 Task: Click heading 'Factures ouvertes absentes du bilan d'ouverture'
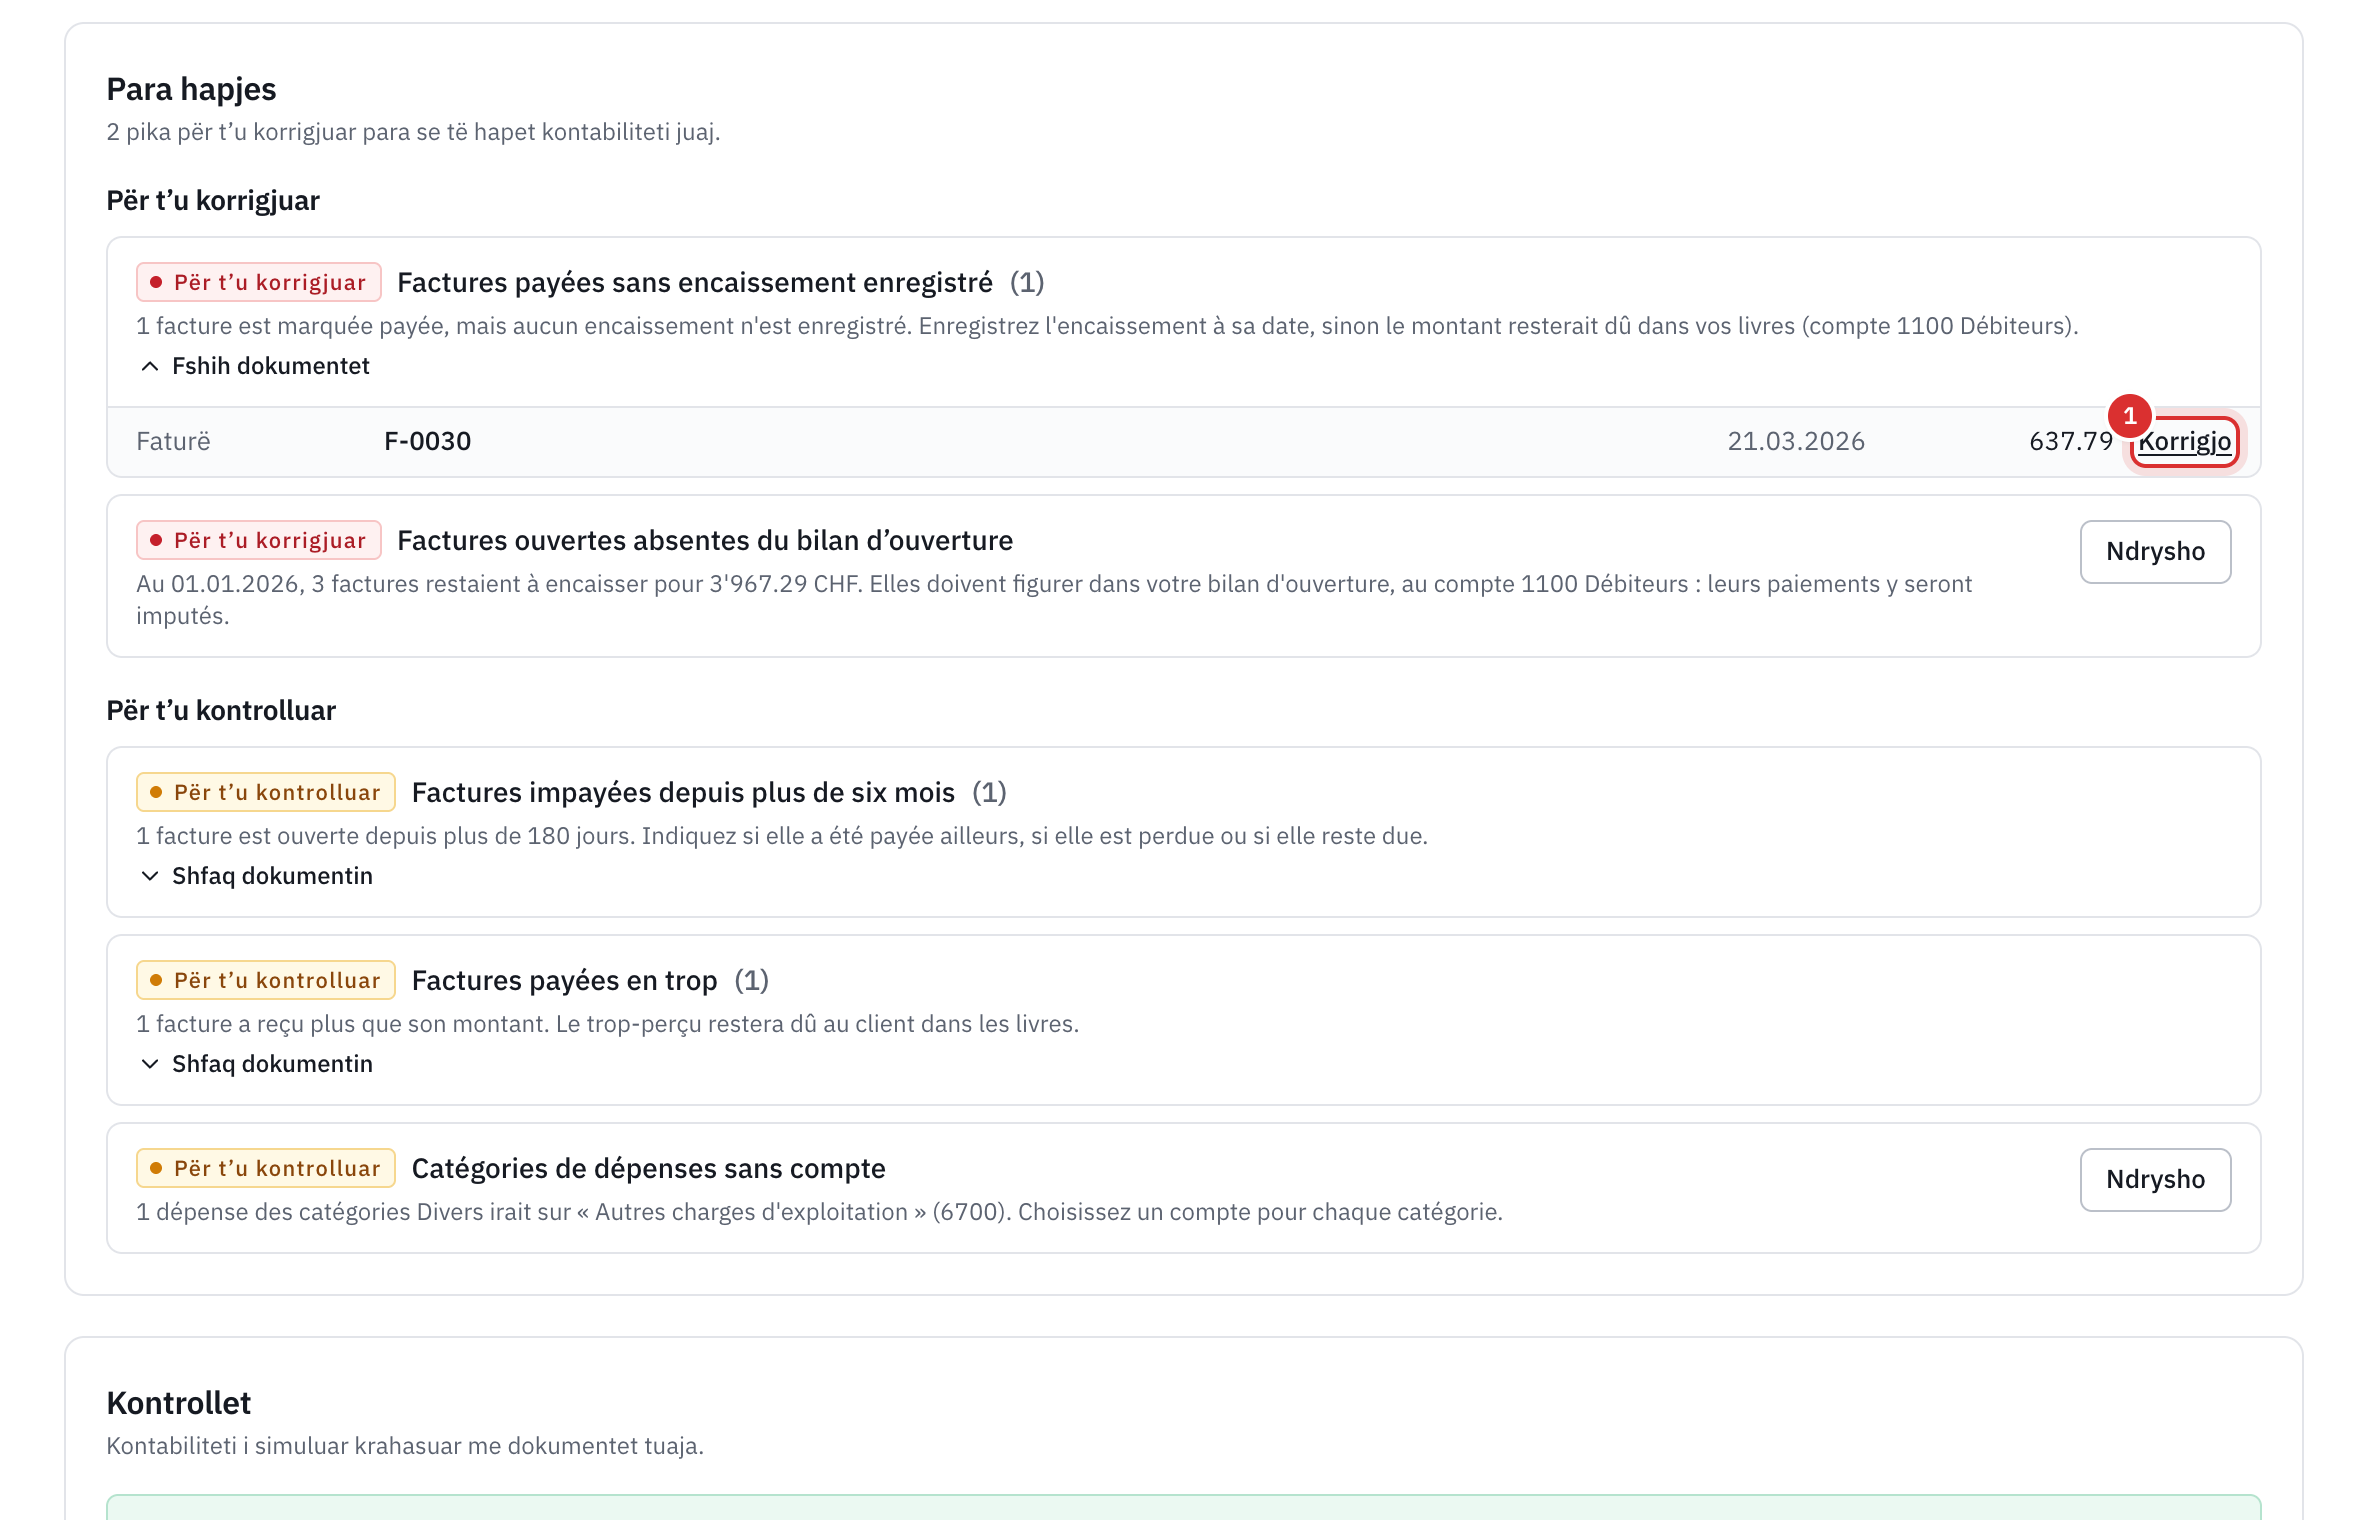705,541
